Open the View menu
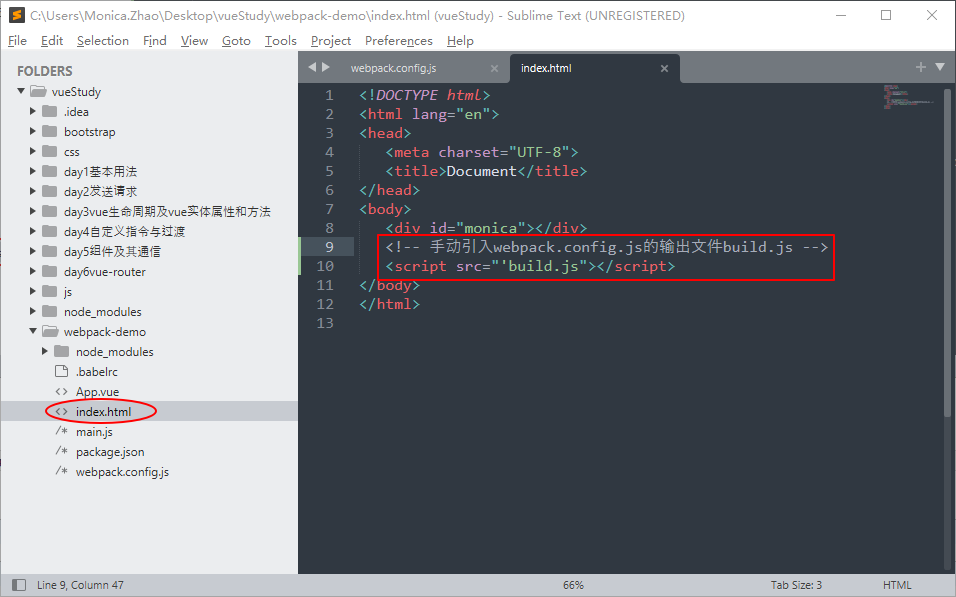Screen dimensions: 956x597 pos(194,41)
